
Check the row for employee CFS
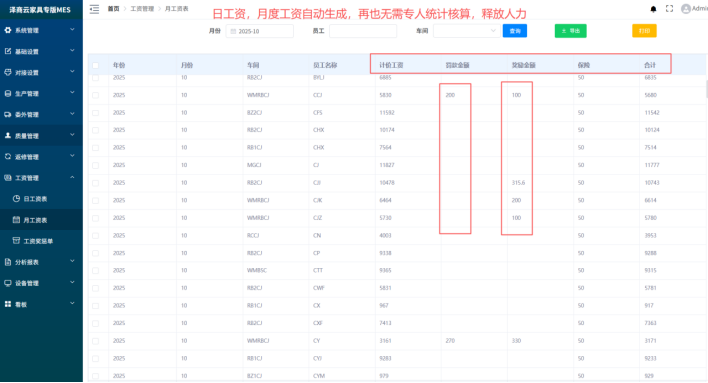pyautogui.click(x=95, y=112)
